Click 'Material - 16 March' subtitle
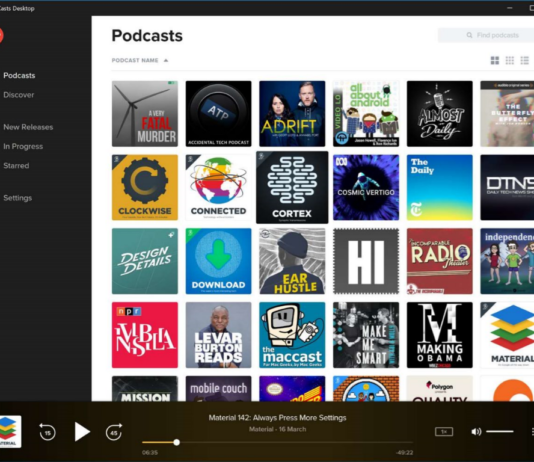 coord(277,429)
